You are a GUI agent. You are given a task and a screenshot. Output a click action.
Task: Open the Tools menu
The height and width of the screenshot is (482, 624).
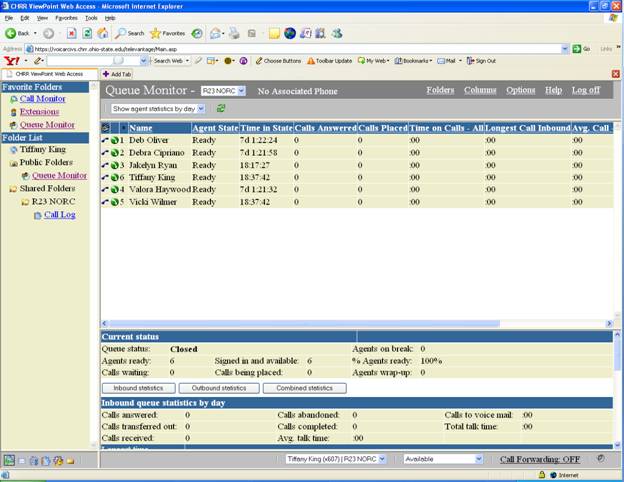(x=91, y=18)
